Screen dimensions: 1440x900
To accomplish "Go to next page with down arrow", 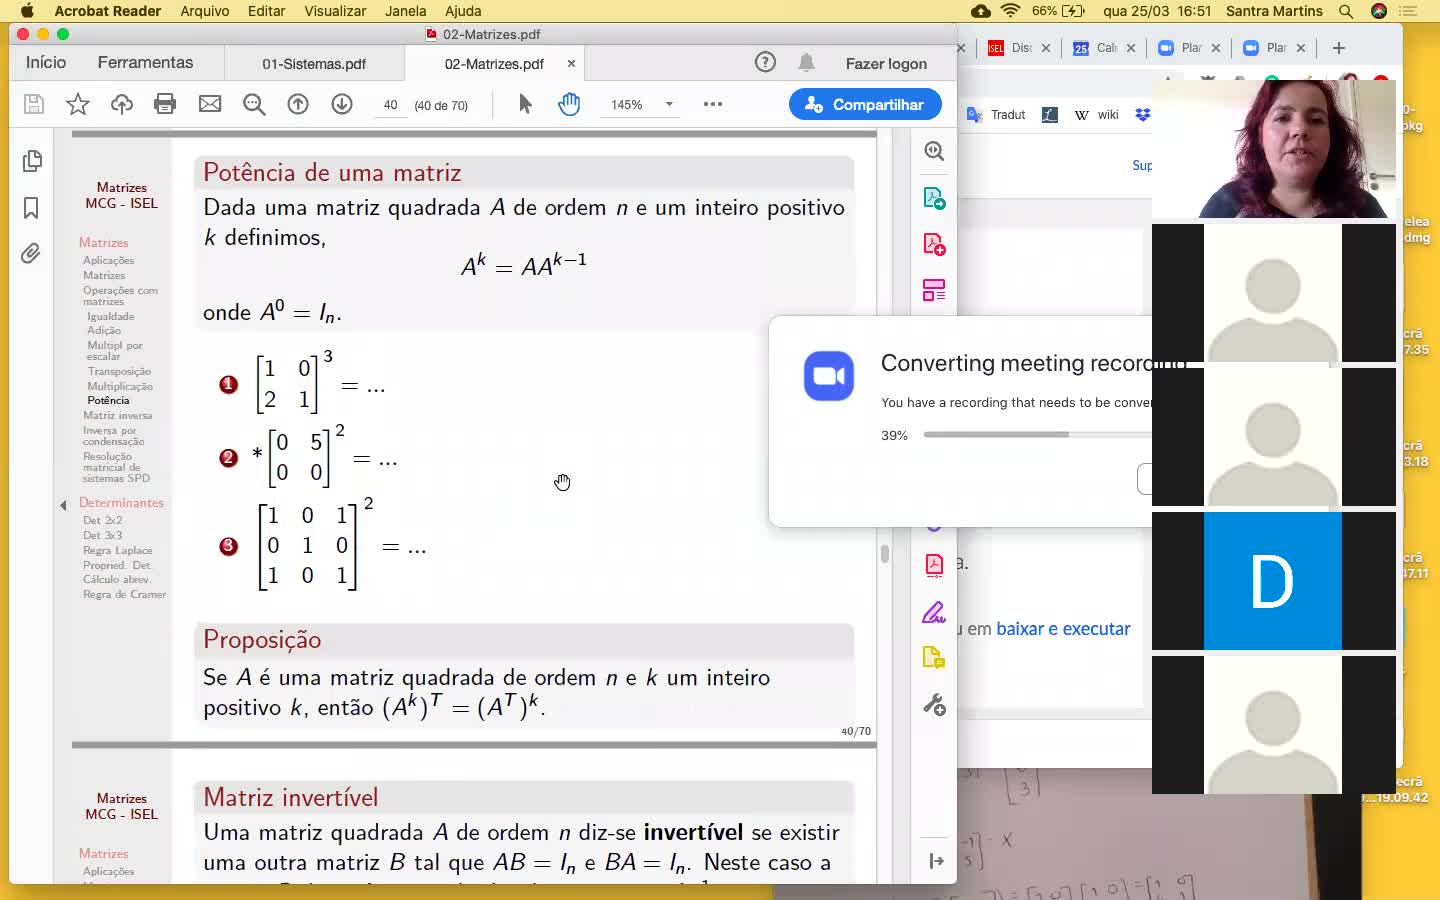I will click(x=342, y=104).
